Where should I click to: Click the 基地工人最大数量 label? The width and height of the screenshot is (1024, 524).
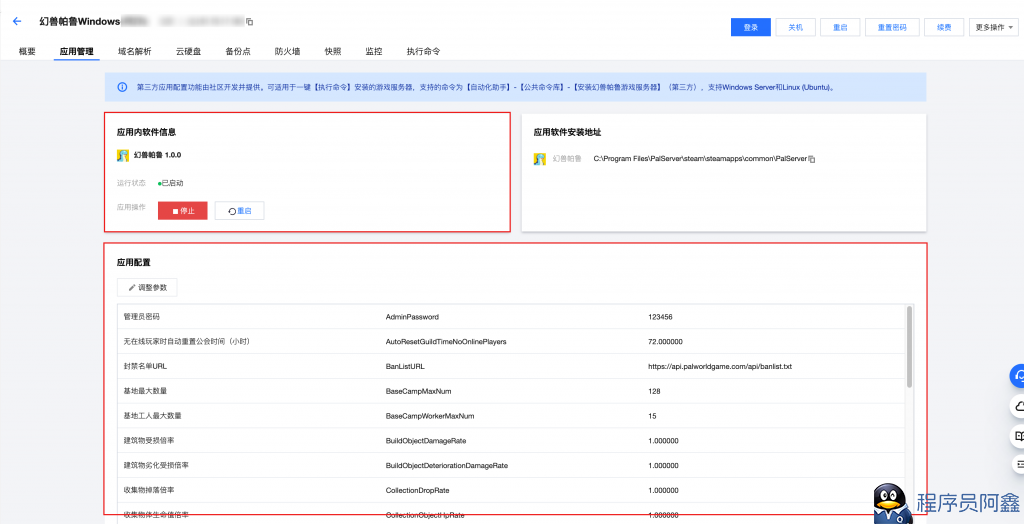(x=152, y=416)
